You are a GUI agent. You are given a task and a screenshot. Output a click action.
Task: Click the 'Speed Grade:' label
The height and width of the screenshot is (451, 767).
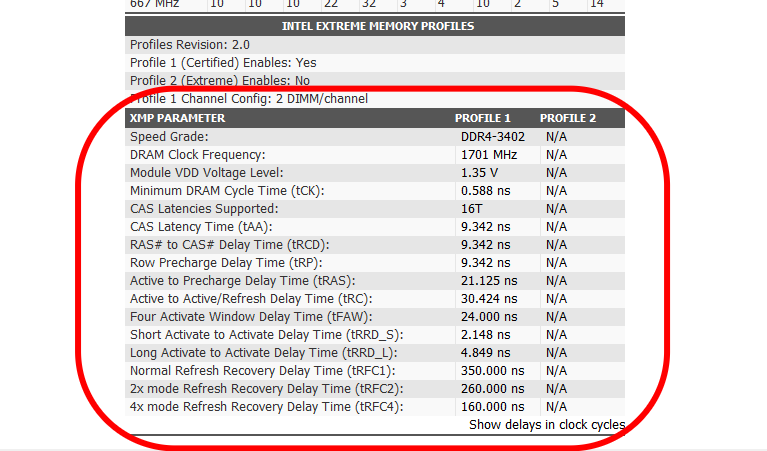point(169,137)
